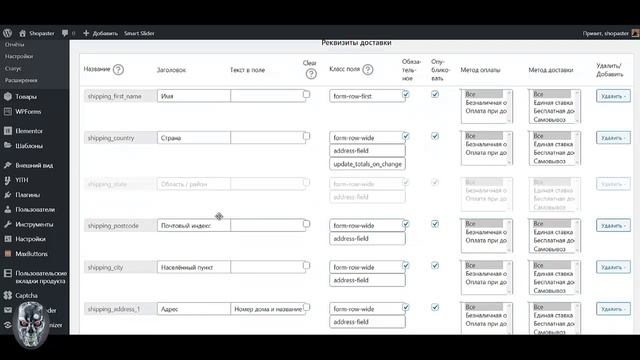Open Удалить dropdown for shipping_country
Screen dimensions: 640x360
pos(613,138)
